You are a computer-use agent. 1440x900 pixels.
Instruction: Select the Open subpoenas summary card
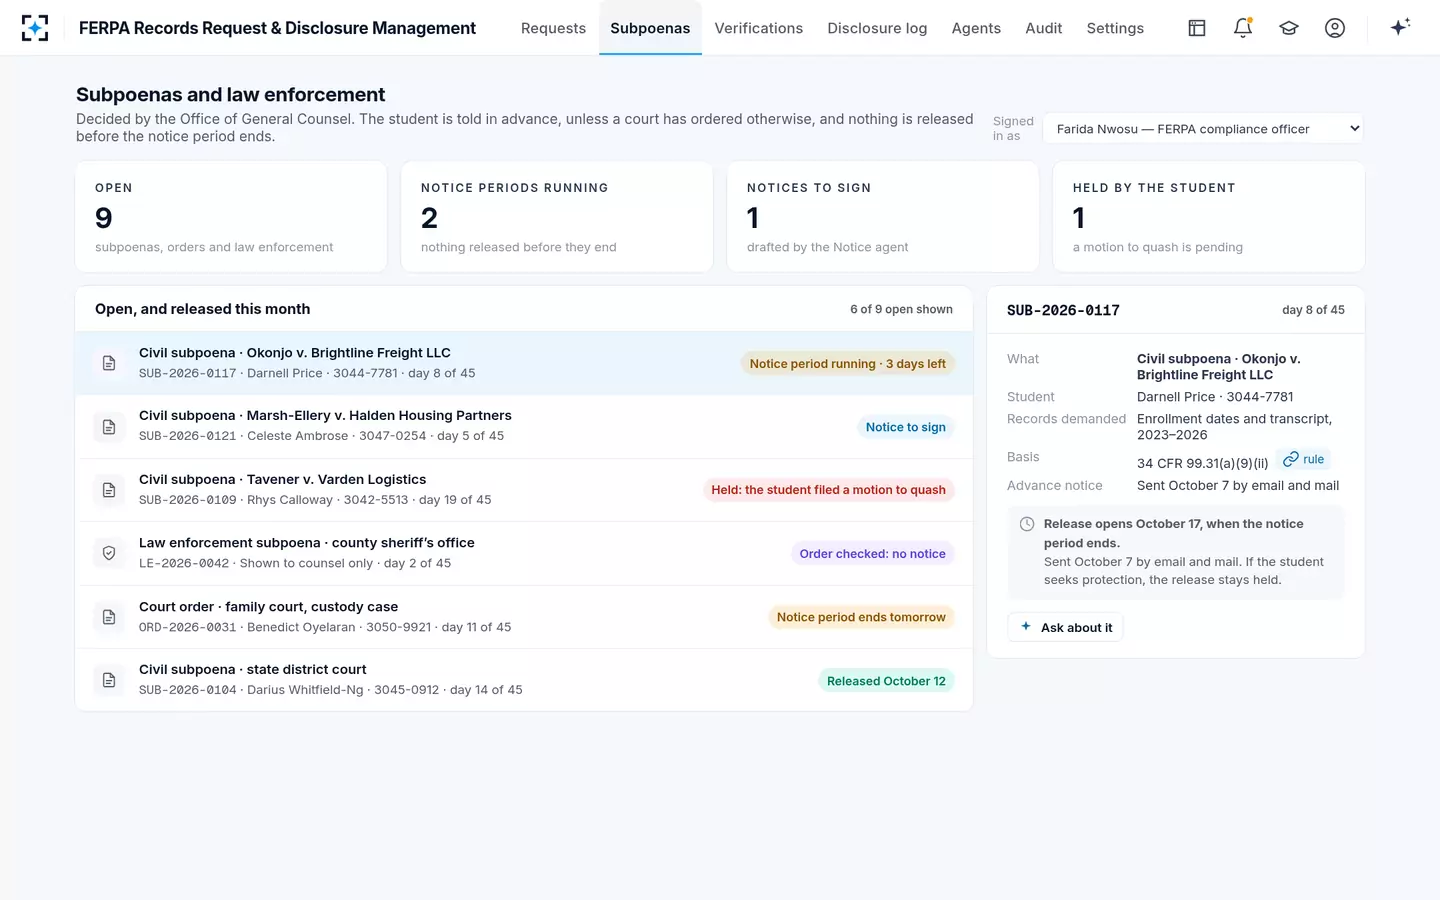click(x=231, y=217)
